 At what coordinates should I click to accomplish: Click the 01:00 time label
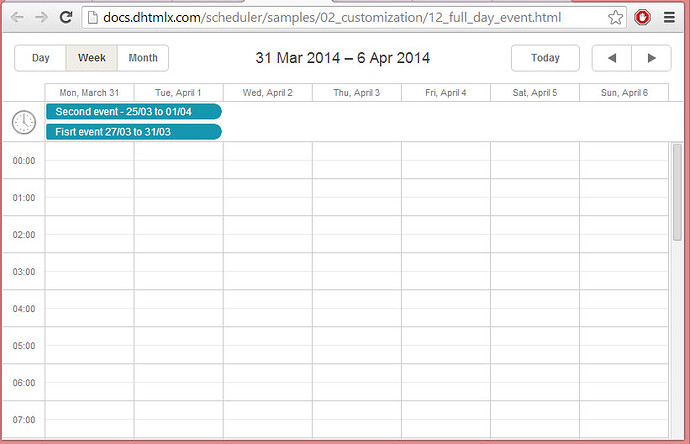pyautogui.click(x=24, y=198)
